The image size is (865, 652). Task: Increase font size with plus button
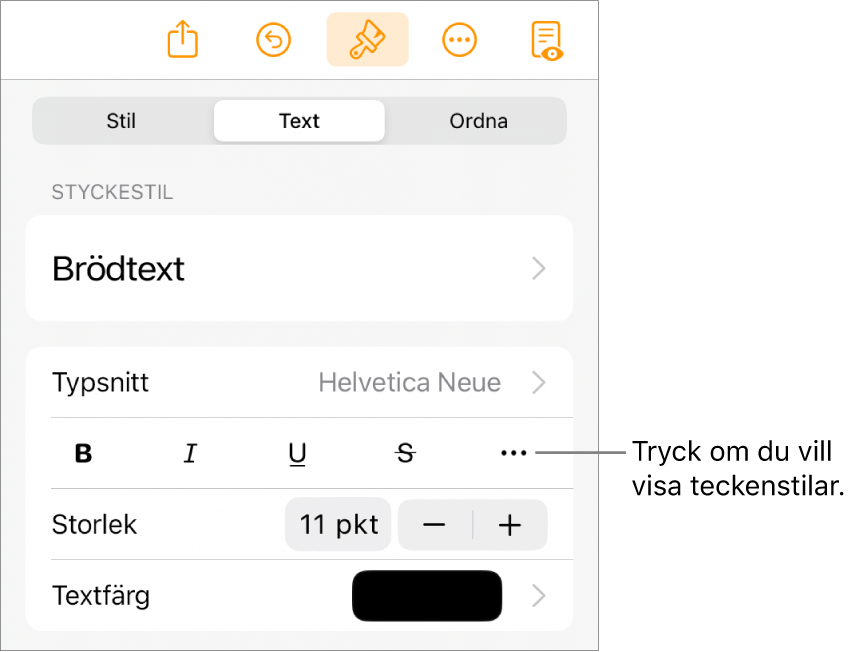[x=510, y=525]
